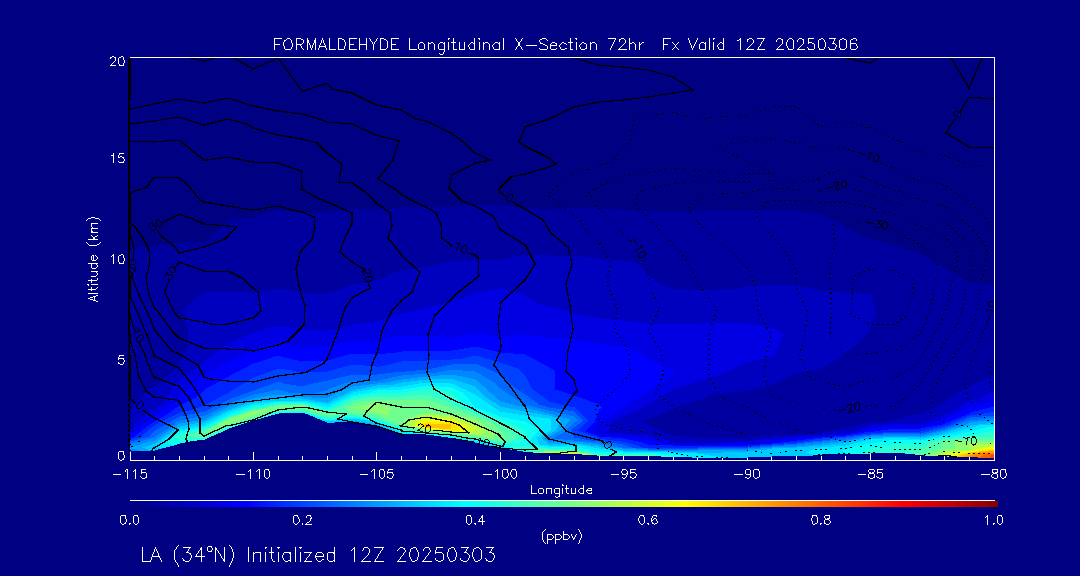Select 'LA (34°N) Initialized 12Z 20250303' footer text
This screenshot has width=1080, height=576.
click(318, 555)
